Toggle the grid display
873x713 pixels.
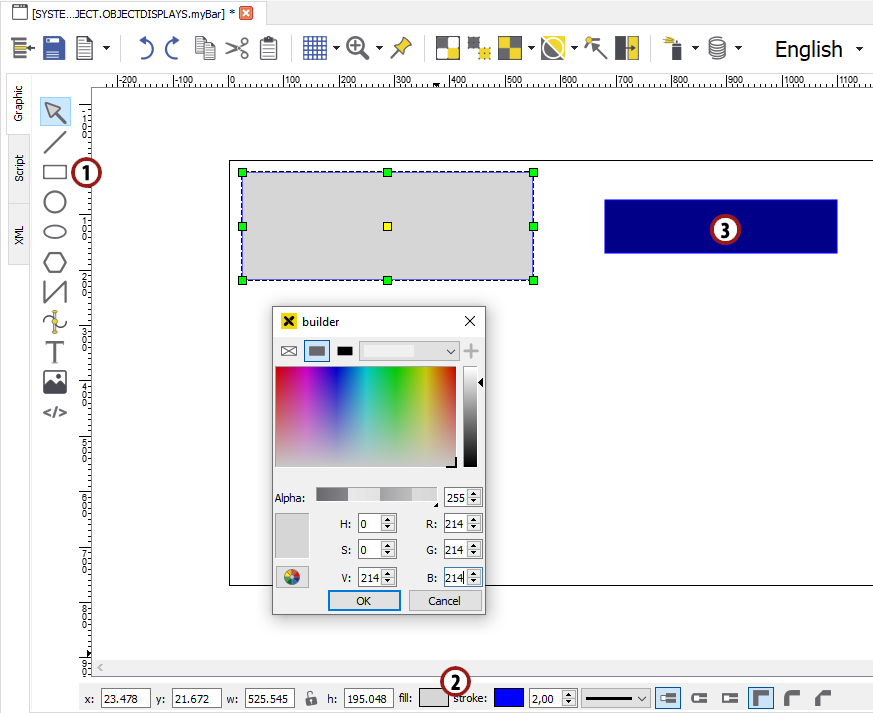point(315,47)
